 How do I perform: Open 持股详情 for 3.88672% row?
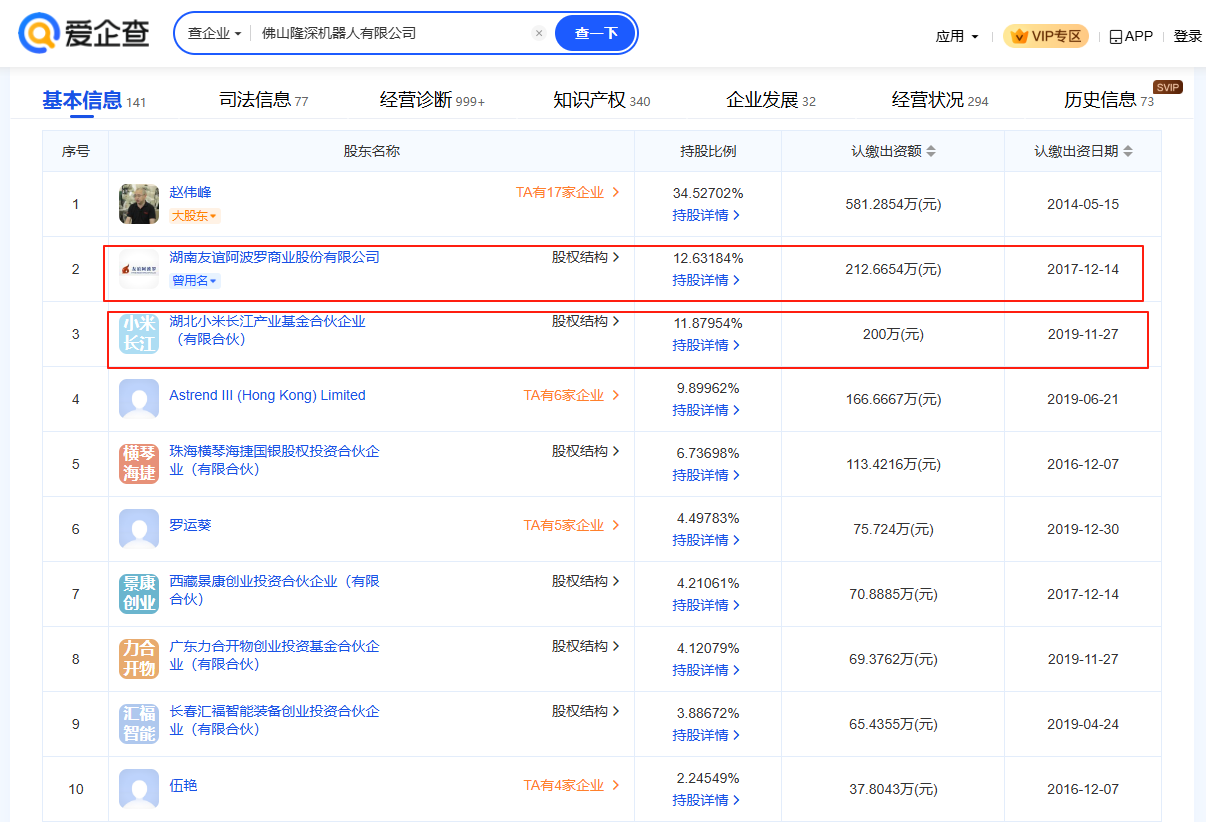pyautogui.click(x=707, y=735)
